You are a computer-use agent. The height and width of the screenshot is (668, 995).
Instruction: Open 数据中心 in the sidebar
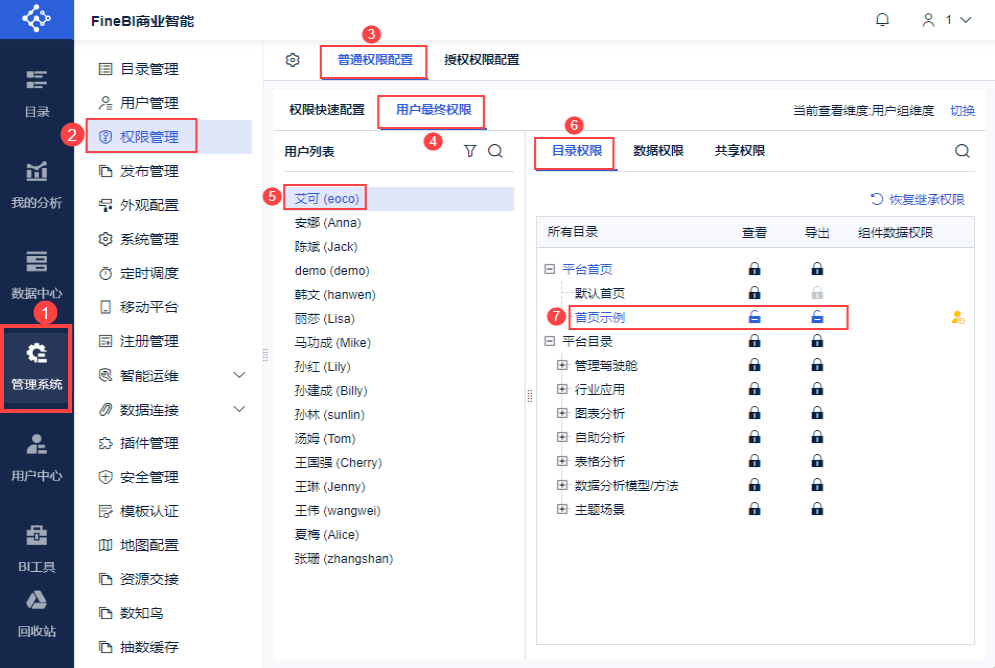pyautogui.click(x=37, y=275)
